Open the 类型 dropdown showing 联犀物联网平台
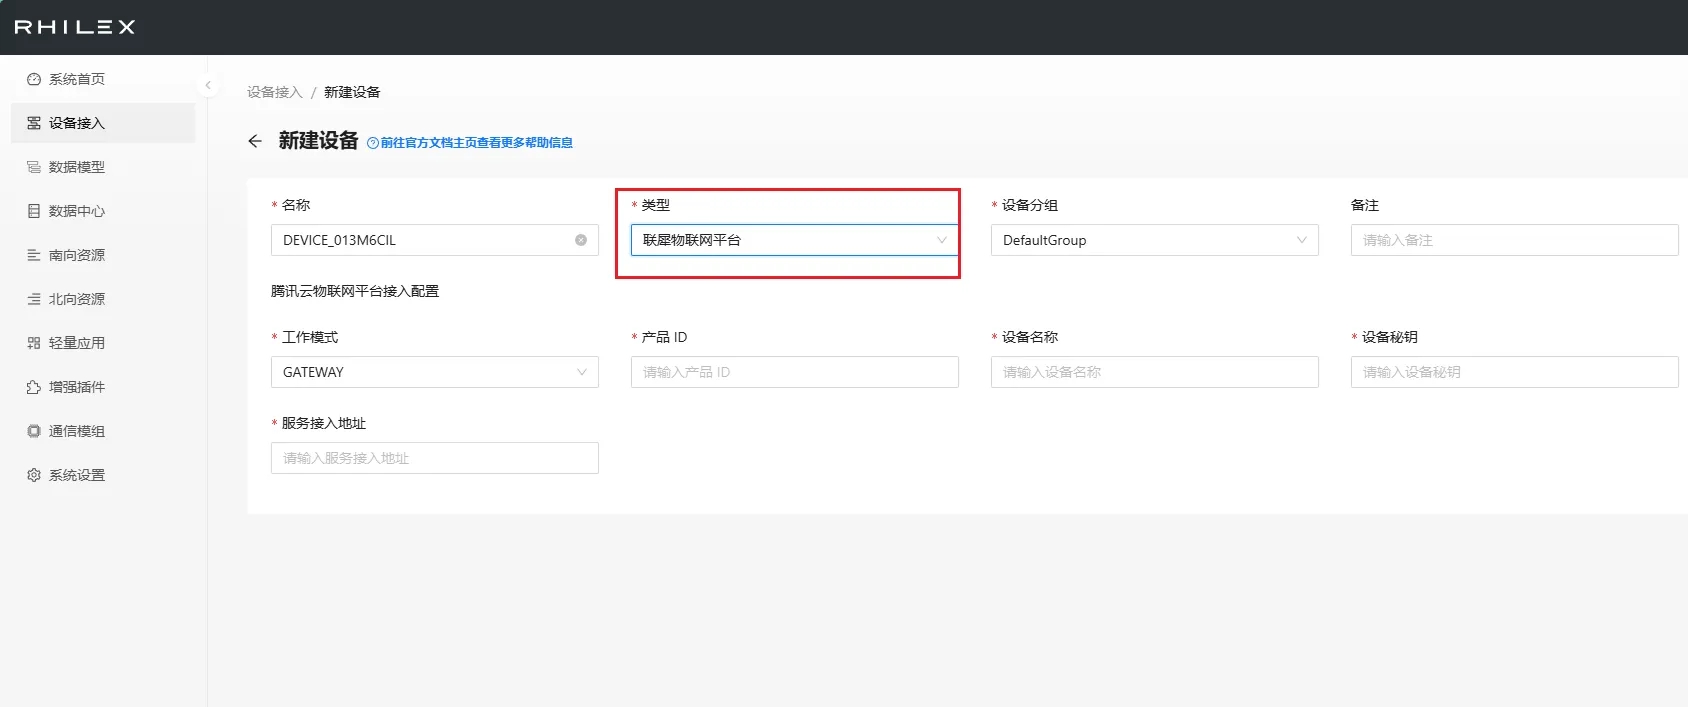The height and width of the screenshot is (707, 1688). (794, 240)
